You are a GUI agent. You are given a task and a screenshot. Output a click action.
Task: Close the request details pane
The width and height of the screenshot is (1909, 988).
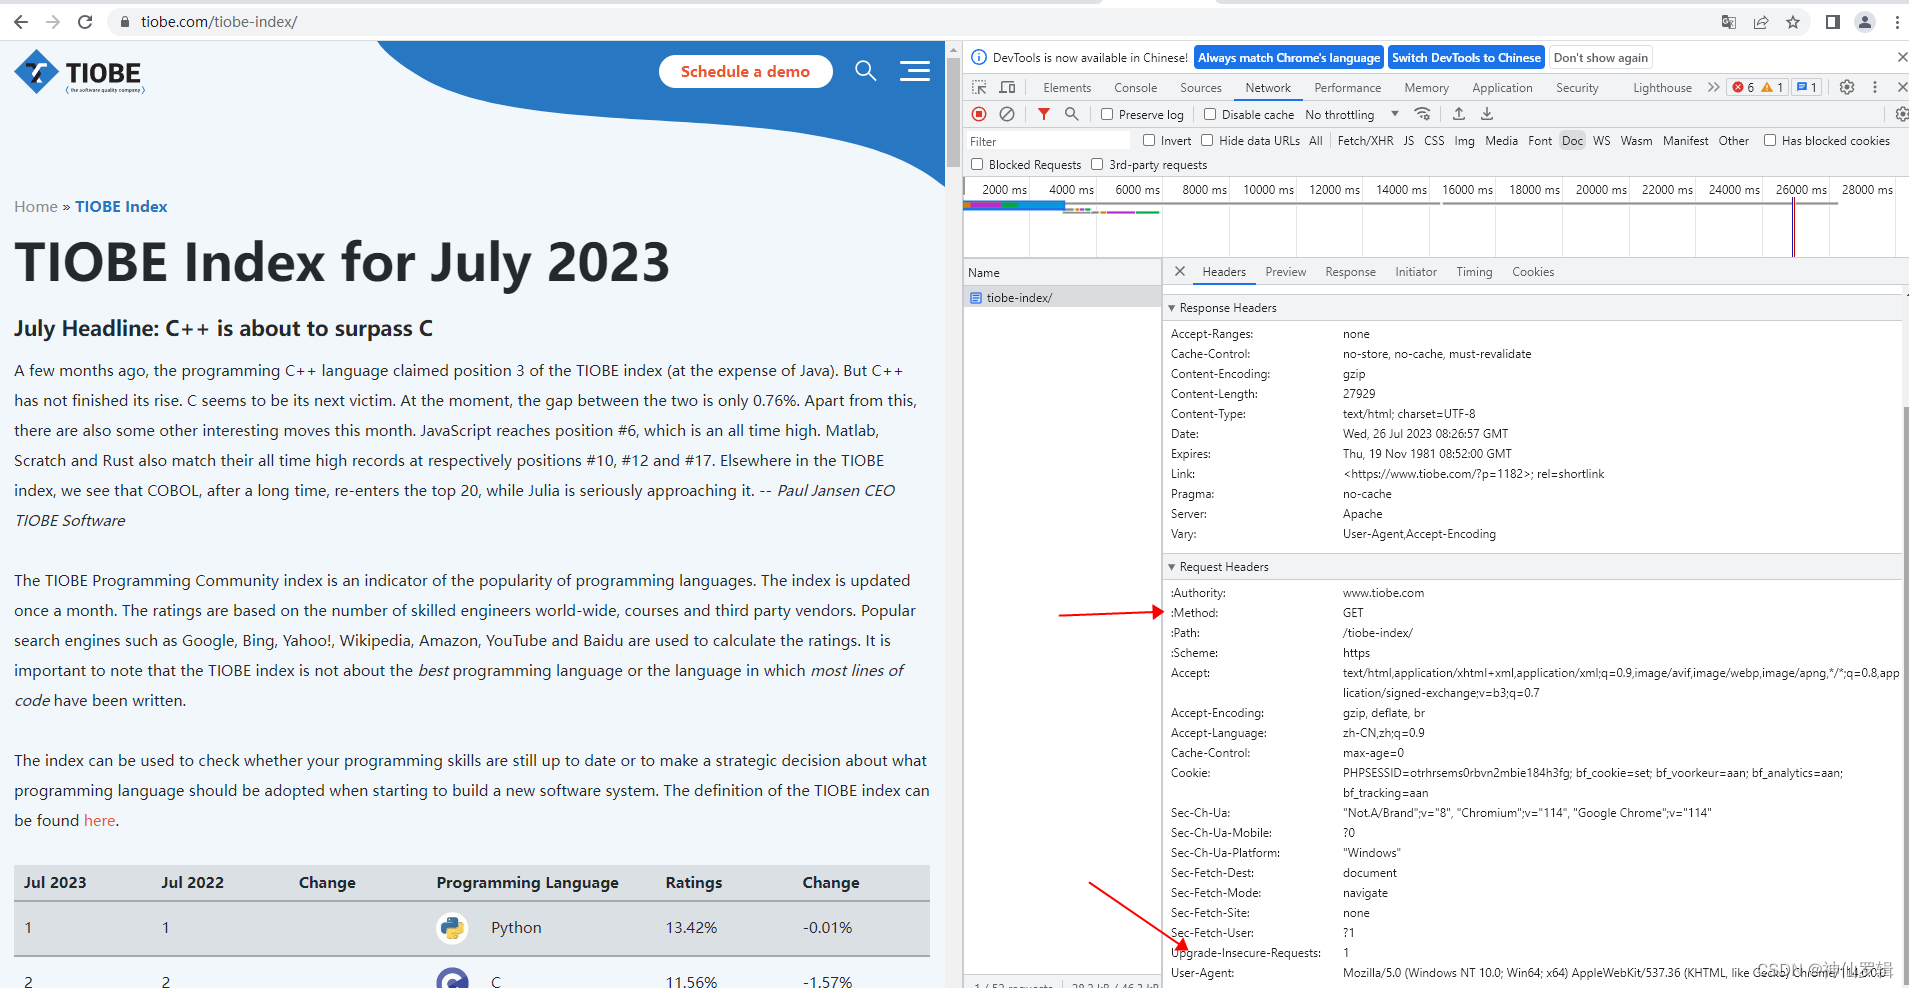point(1180,271)
